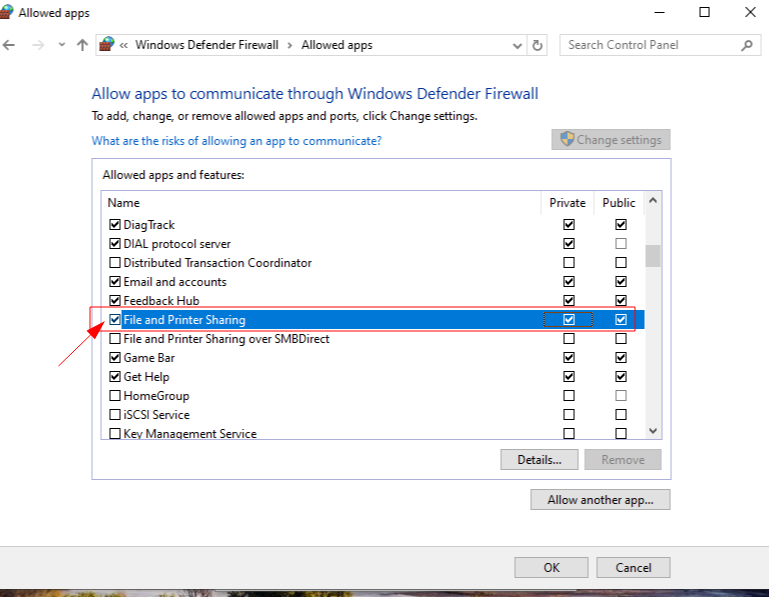The image size is (769, 597).
Task: Expand the address bar history dropdown
Action: point(517,46)
